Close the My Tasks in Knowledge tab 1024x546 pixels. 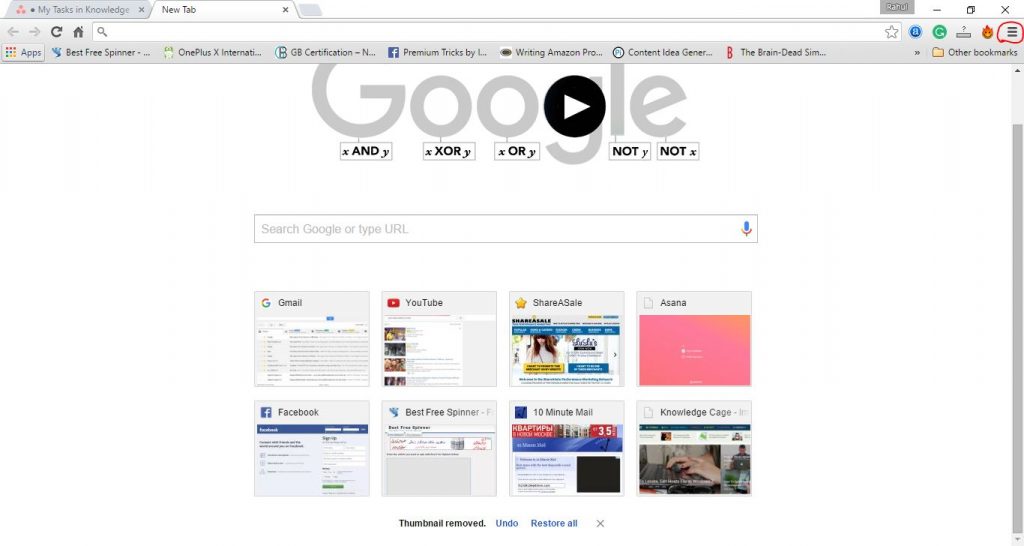coord(141,10)
